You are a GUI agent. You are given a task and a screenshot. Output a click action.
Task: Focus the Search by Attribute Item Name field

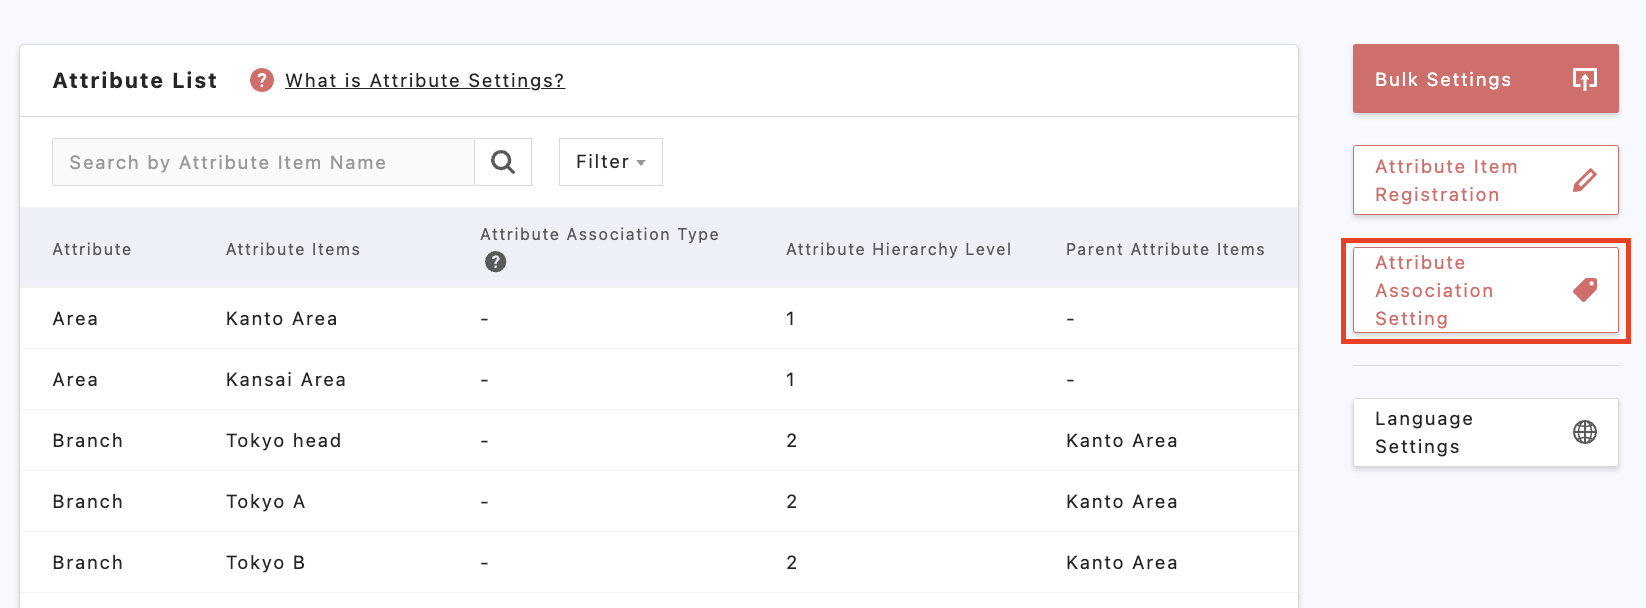pos(263,162)
